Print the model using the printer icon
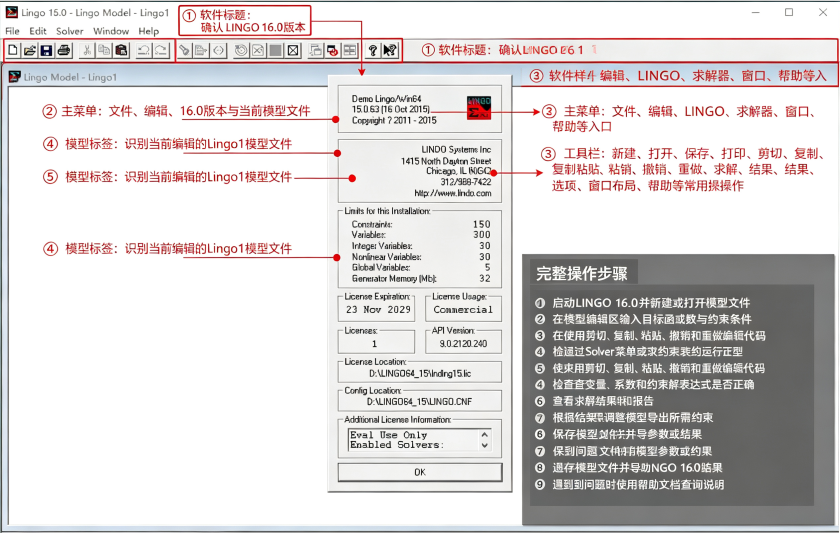Viewport: 840px width, 533px height. tap(64, 50)
